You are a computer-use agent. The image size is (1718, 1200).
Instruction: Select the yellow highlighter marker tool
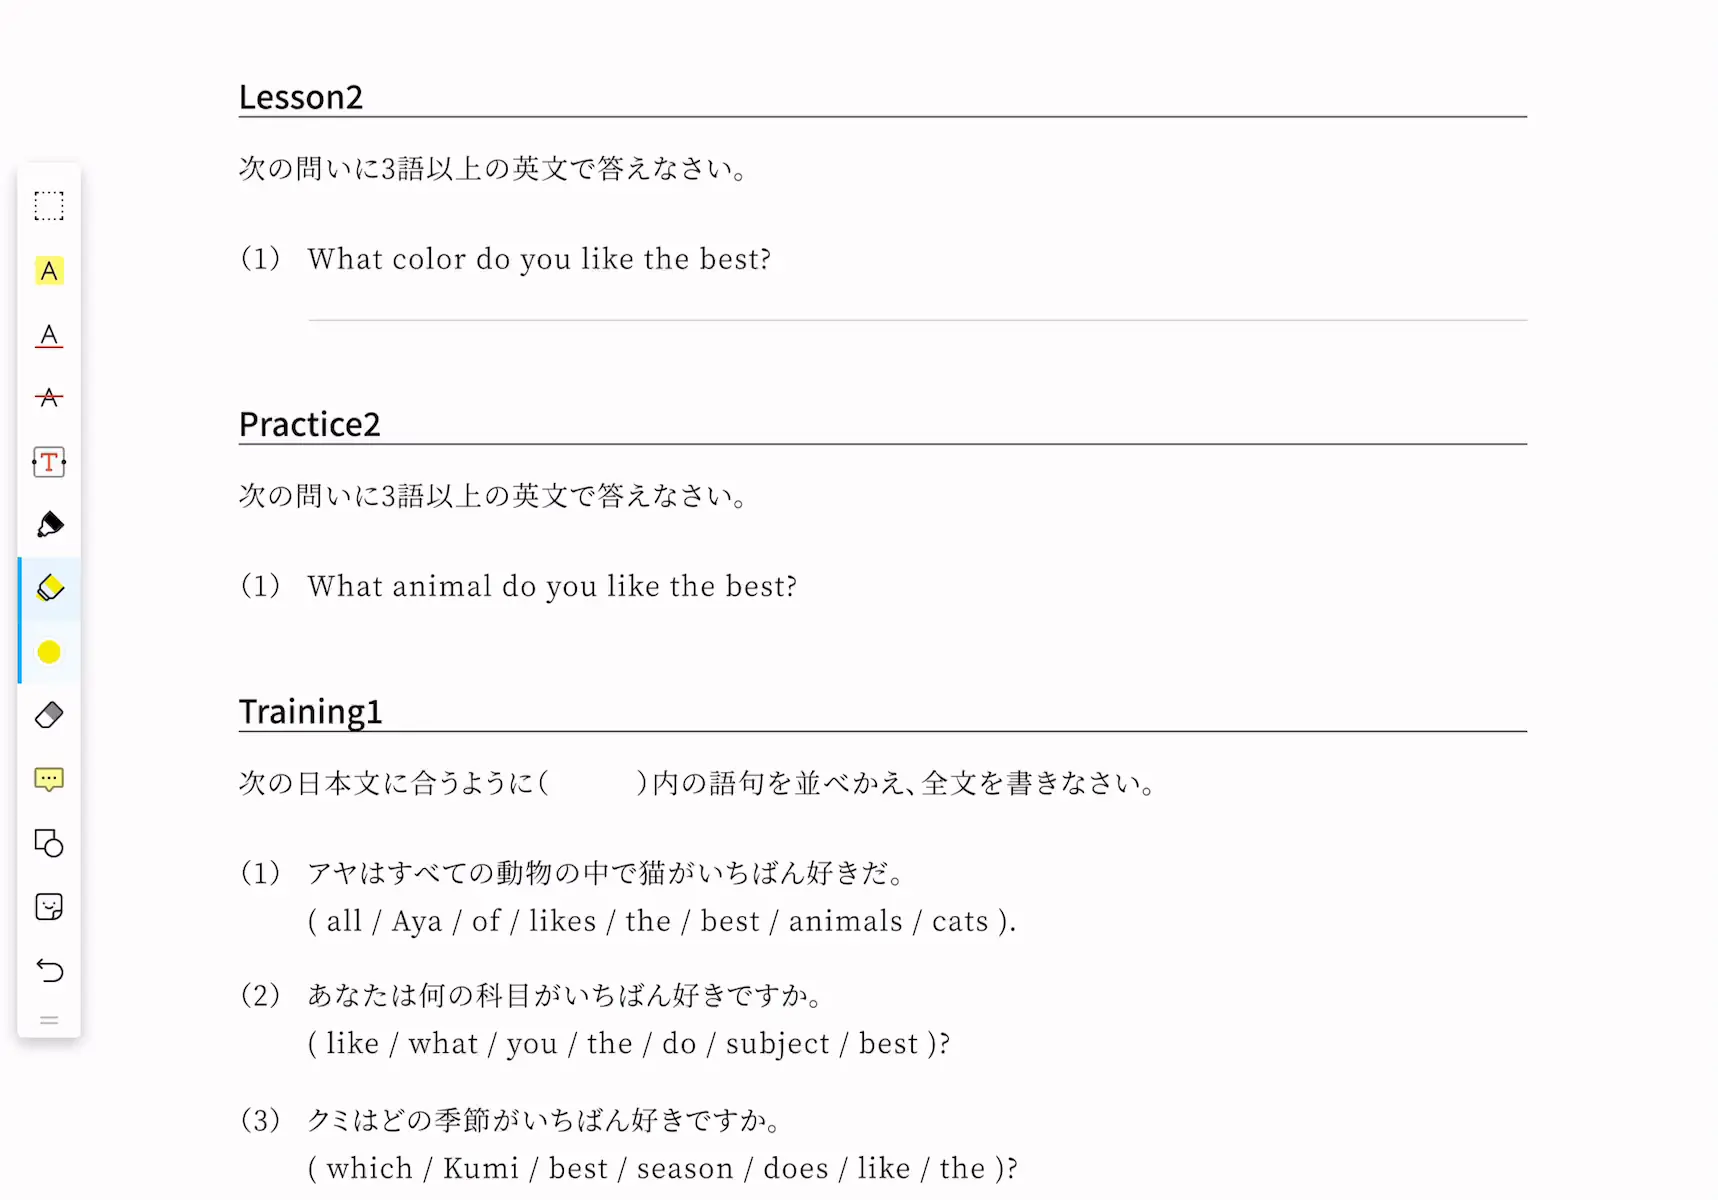pos(49,588)
